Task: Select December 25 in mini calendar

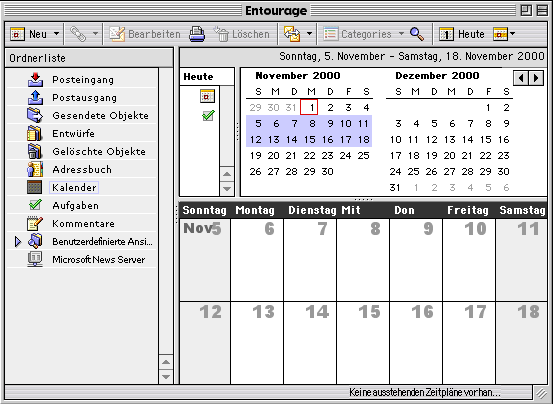Action: 414,172
